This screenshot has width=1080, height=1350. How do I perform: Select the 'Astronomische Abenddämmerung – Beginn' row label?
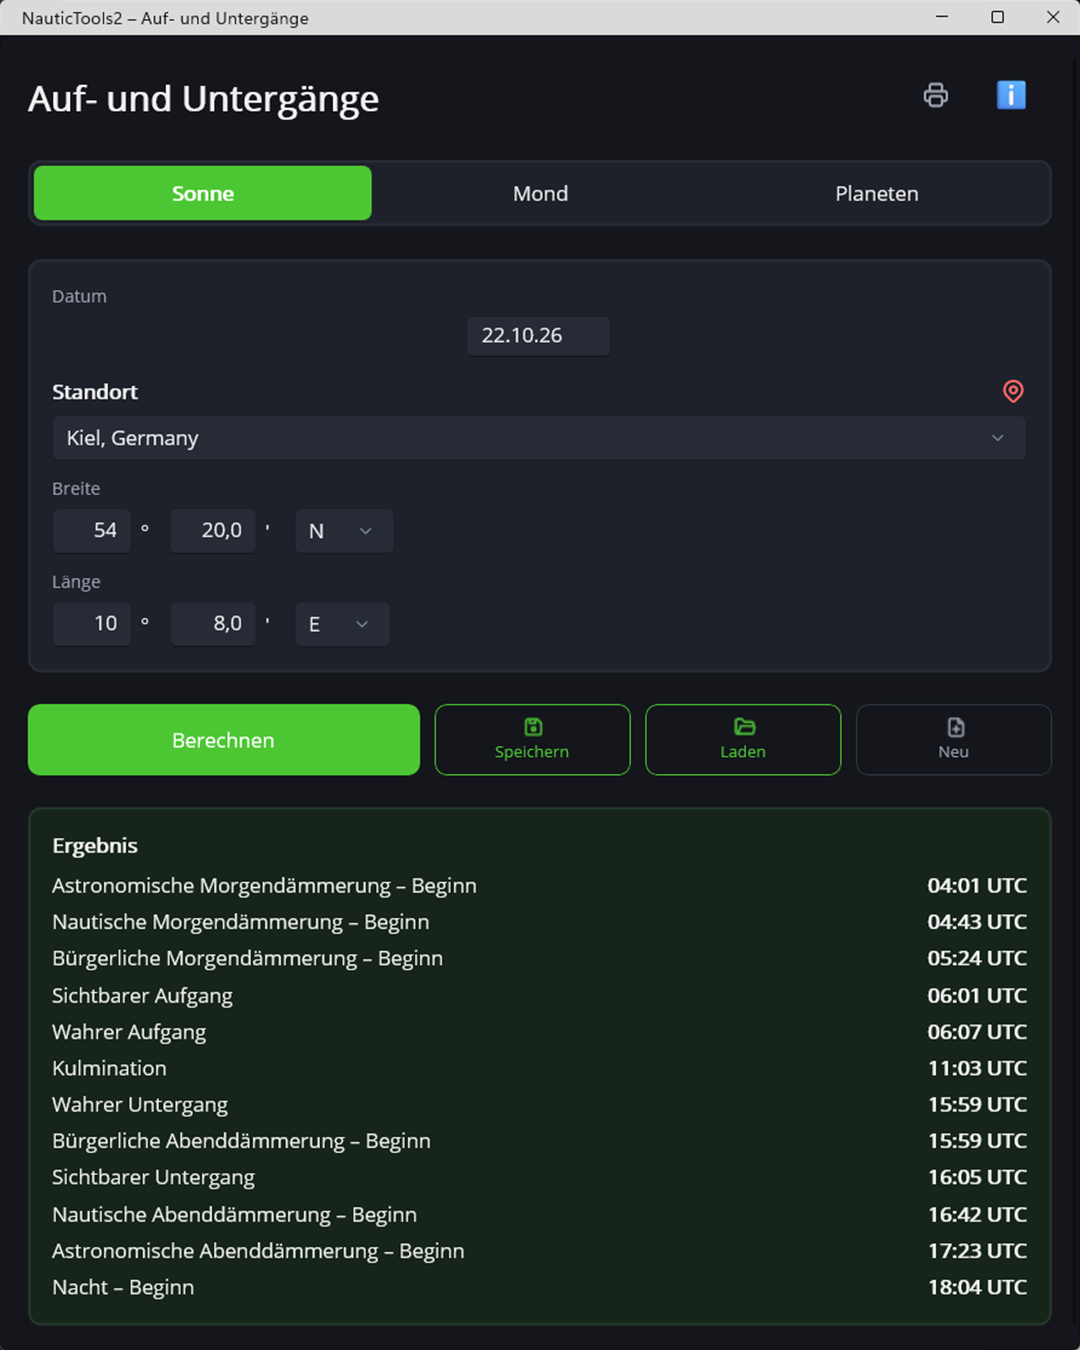(x=258, y=1251)
